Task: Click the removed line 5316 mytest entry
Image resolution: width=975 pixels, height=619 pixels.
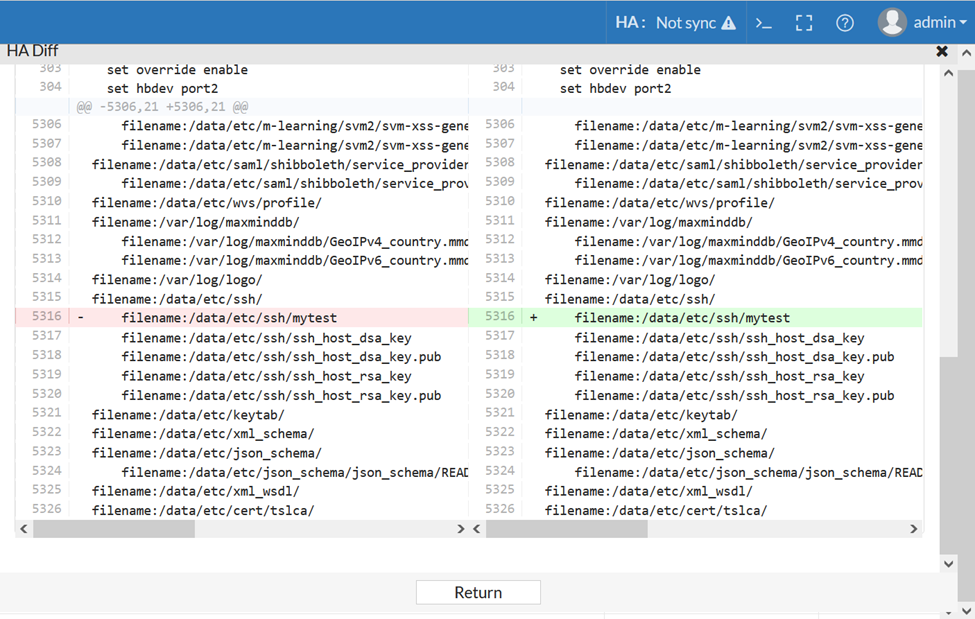Action: point(229,318)
